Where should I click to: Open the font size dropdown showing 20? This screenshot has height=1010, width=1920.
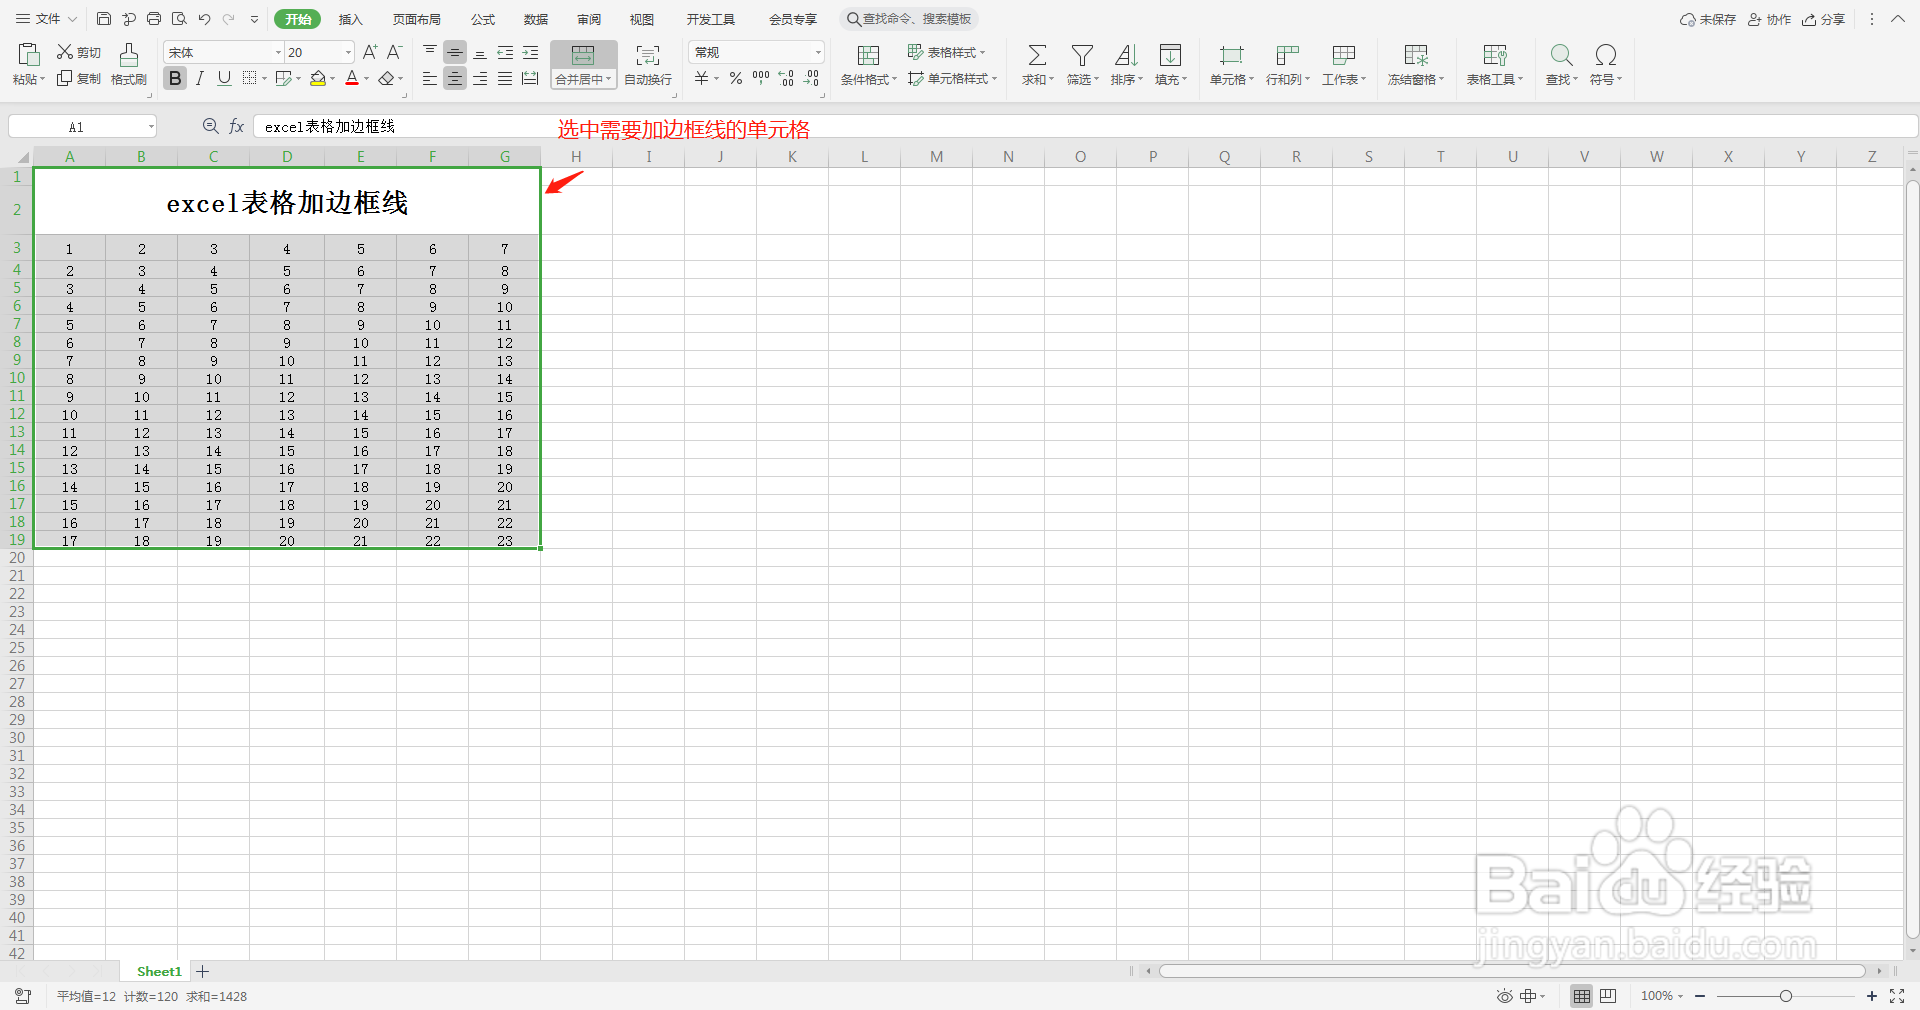[x=348, y=52]
